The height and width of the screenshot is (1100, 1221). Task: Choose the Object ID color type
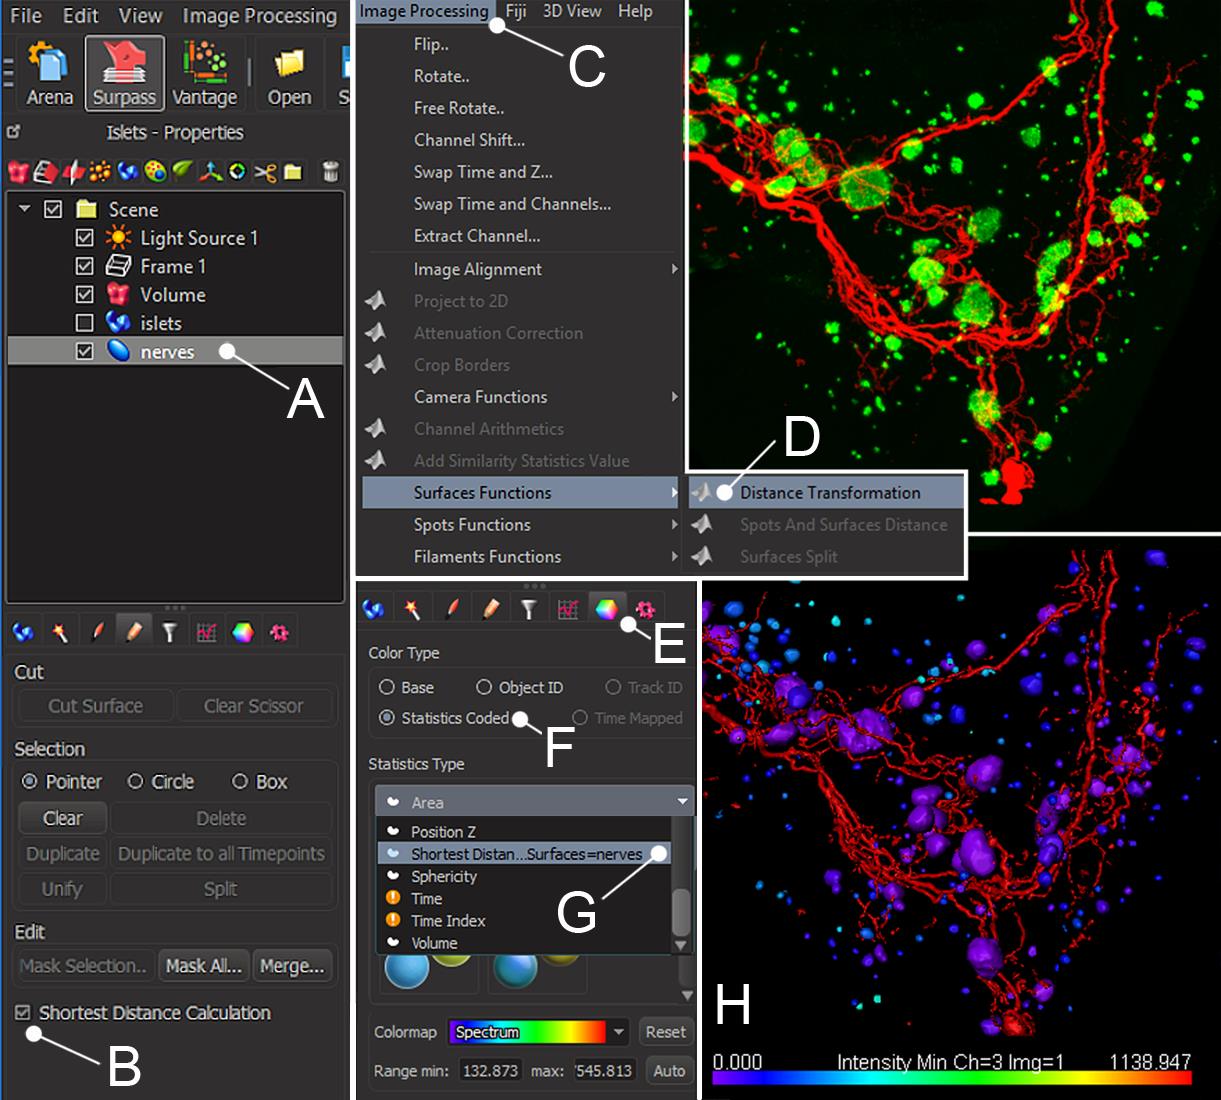point(484,687)
